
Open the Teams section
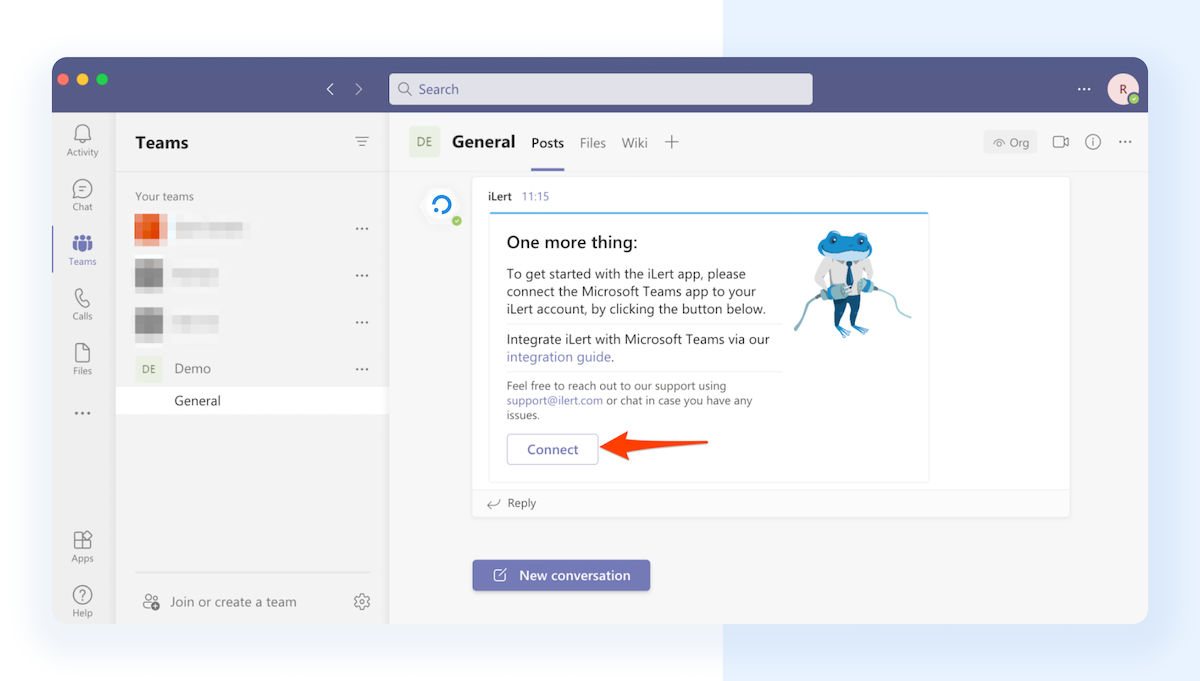click(82, 248)
